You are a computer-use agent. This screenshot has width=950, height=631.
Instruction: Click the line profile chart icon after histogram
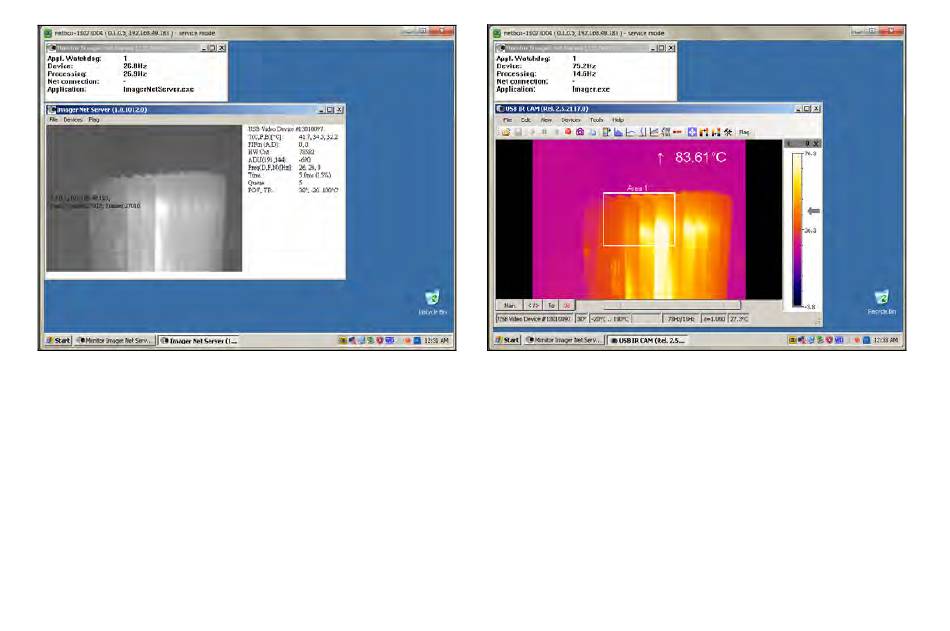click(630, 132)
